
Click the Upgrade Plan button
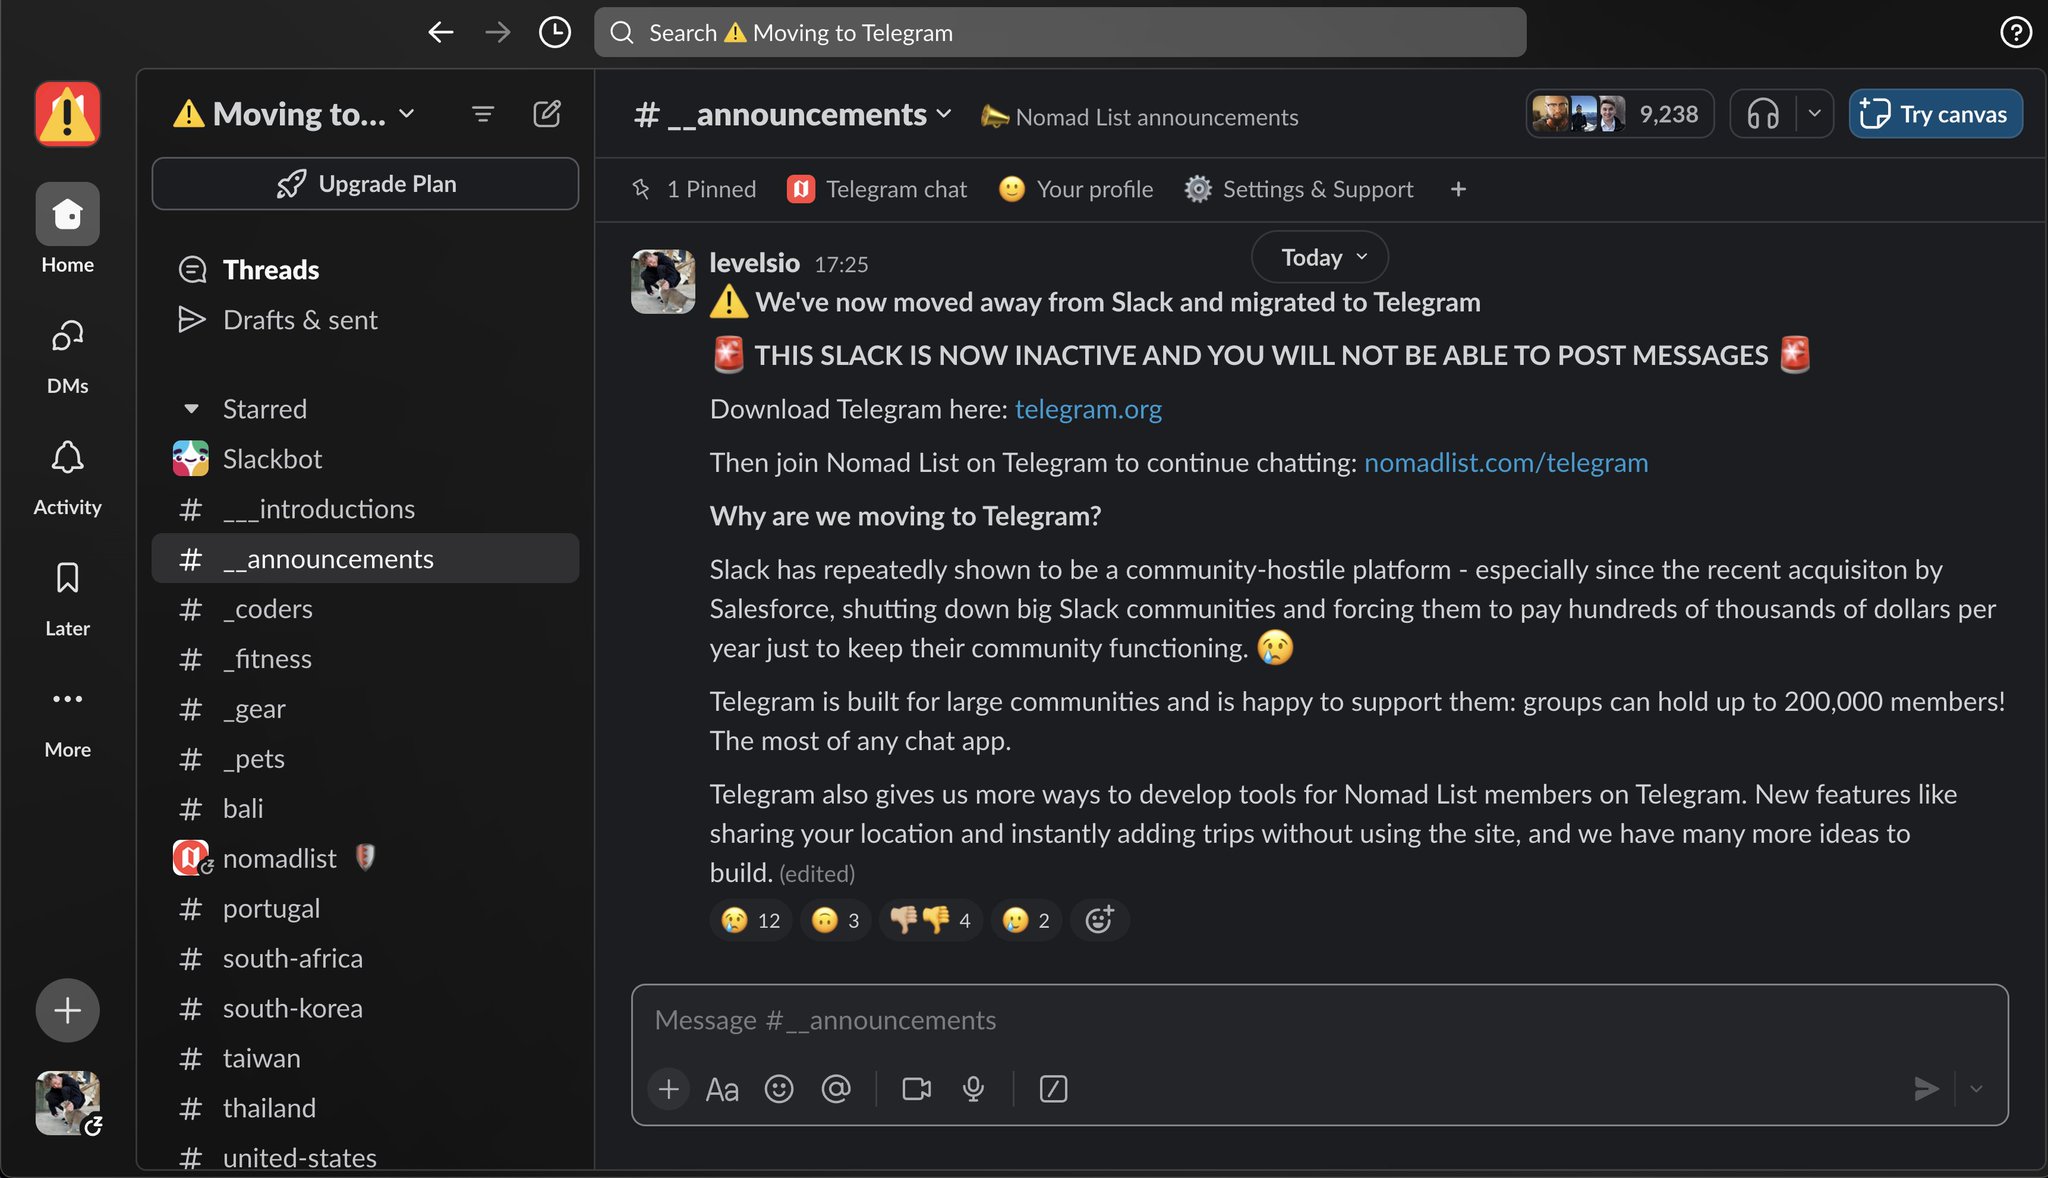(365, 184)
